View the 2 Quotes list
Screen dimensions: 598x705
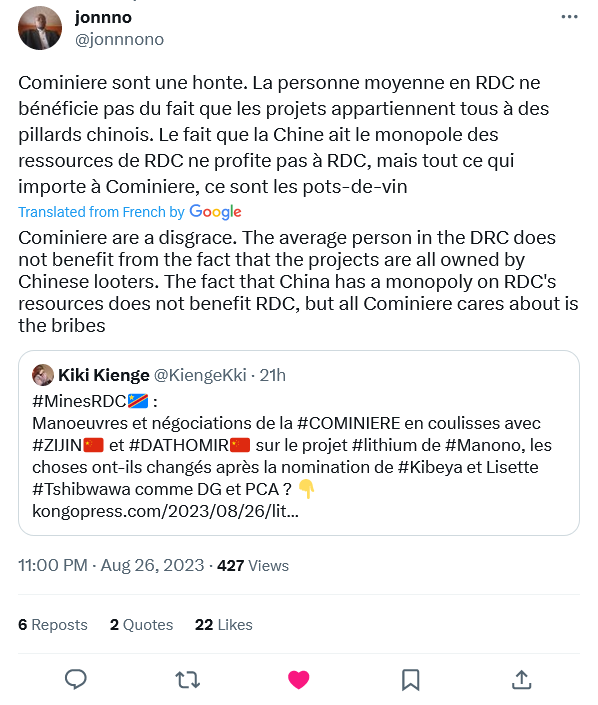click(141, 625)
